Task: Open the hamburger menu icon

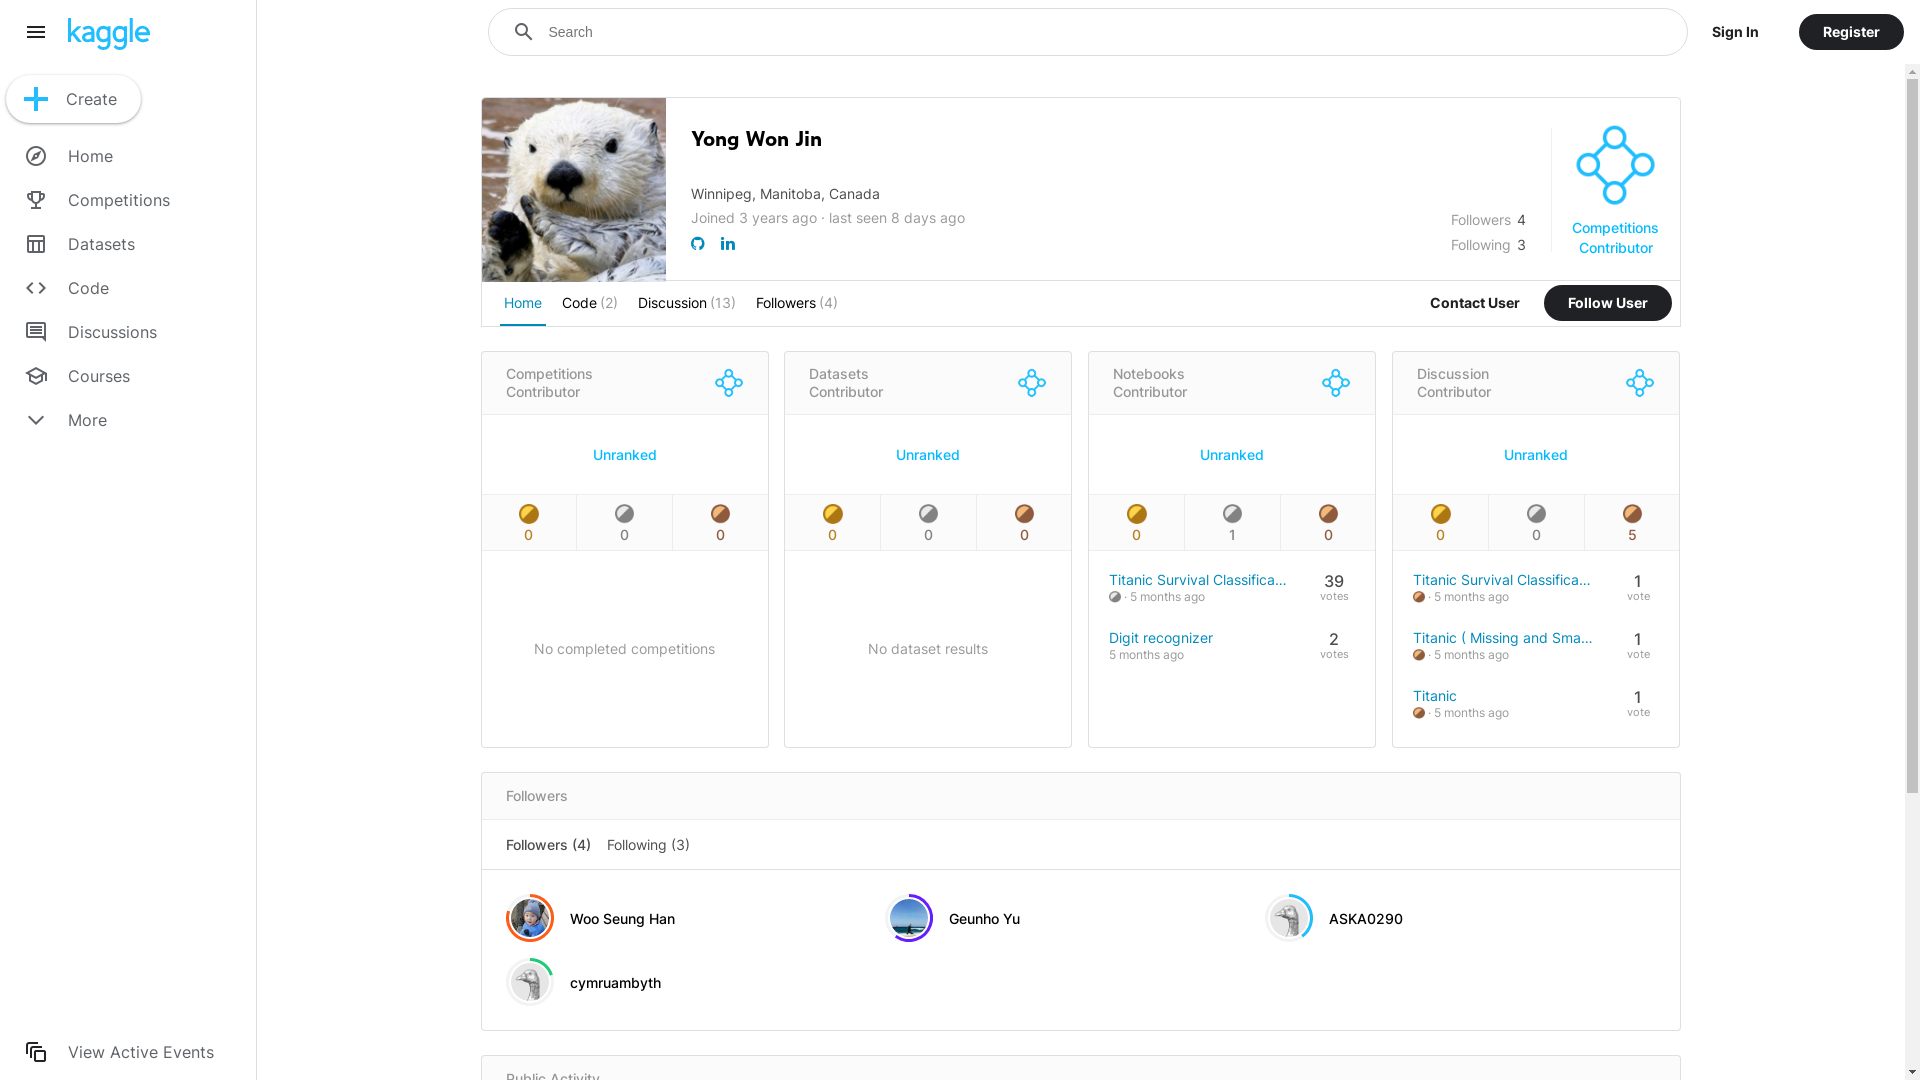Action: click(x=36, y=32)
